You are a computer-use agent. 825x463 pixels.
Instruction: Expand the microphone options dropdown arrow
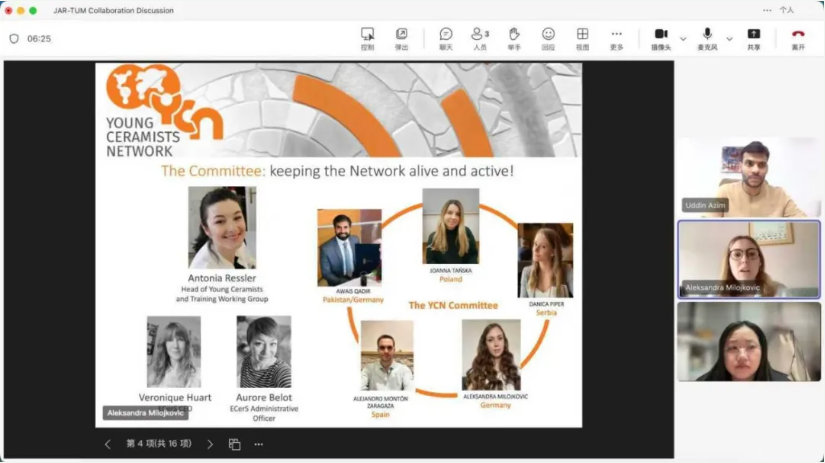(x=729, y=39)
